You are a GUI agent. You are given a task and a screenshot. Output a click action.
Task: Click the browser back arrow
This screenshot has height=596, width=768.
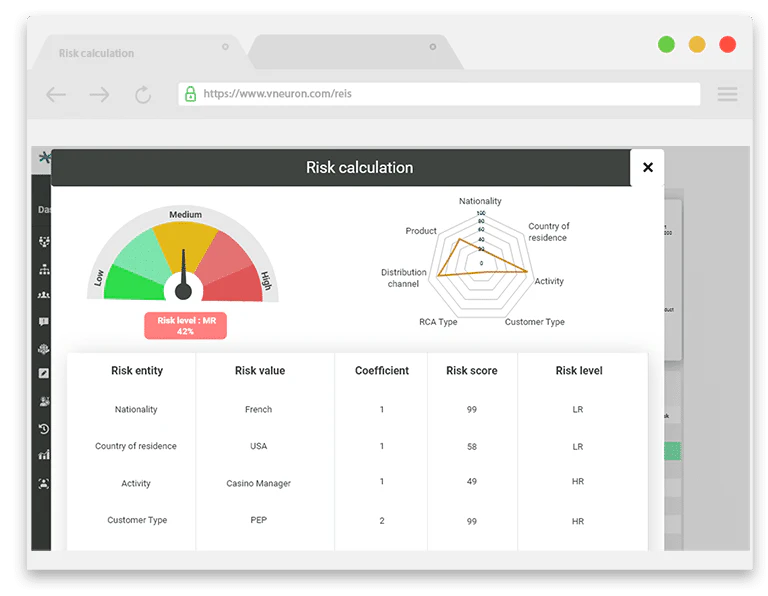click(x=56, y=94)
